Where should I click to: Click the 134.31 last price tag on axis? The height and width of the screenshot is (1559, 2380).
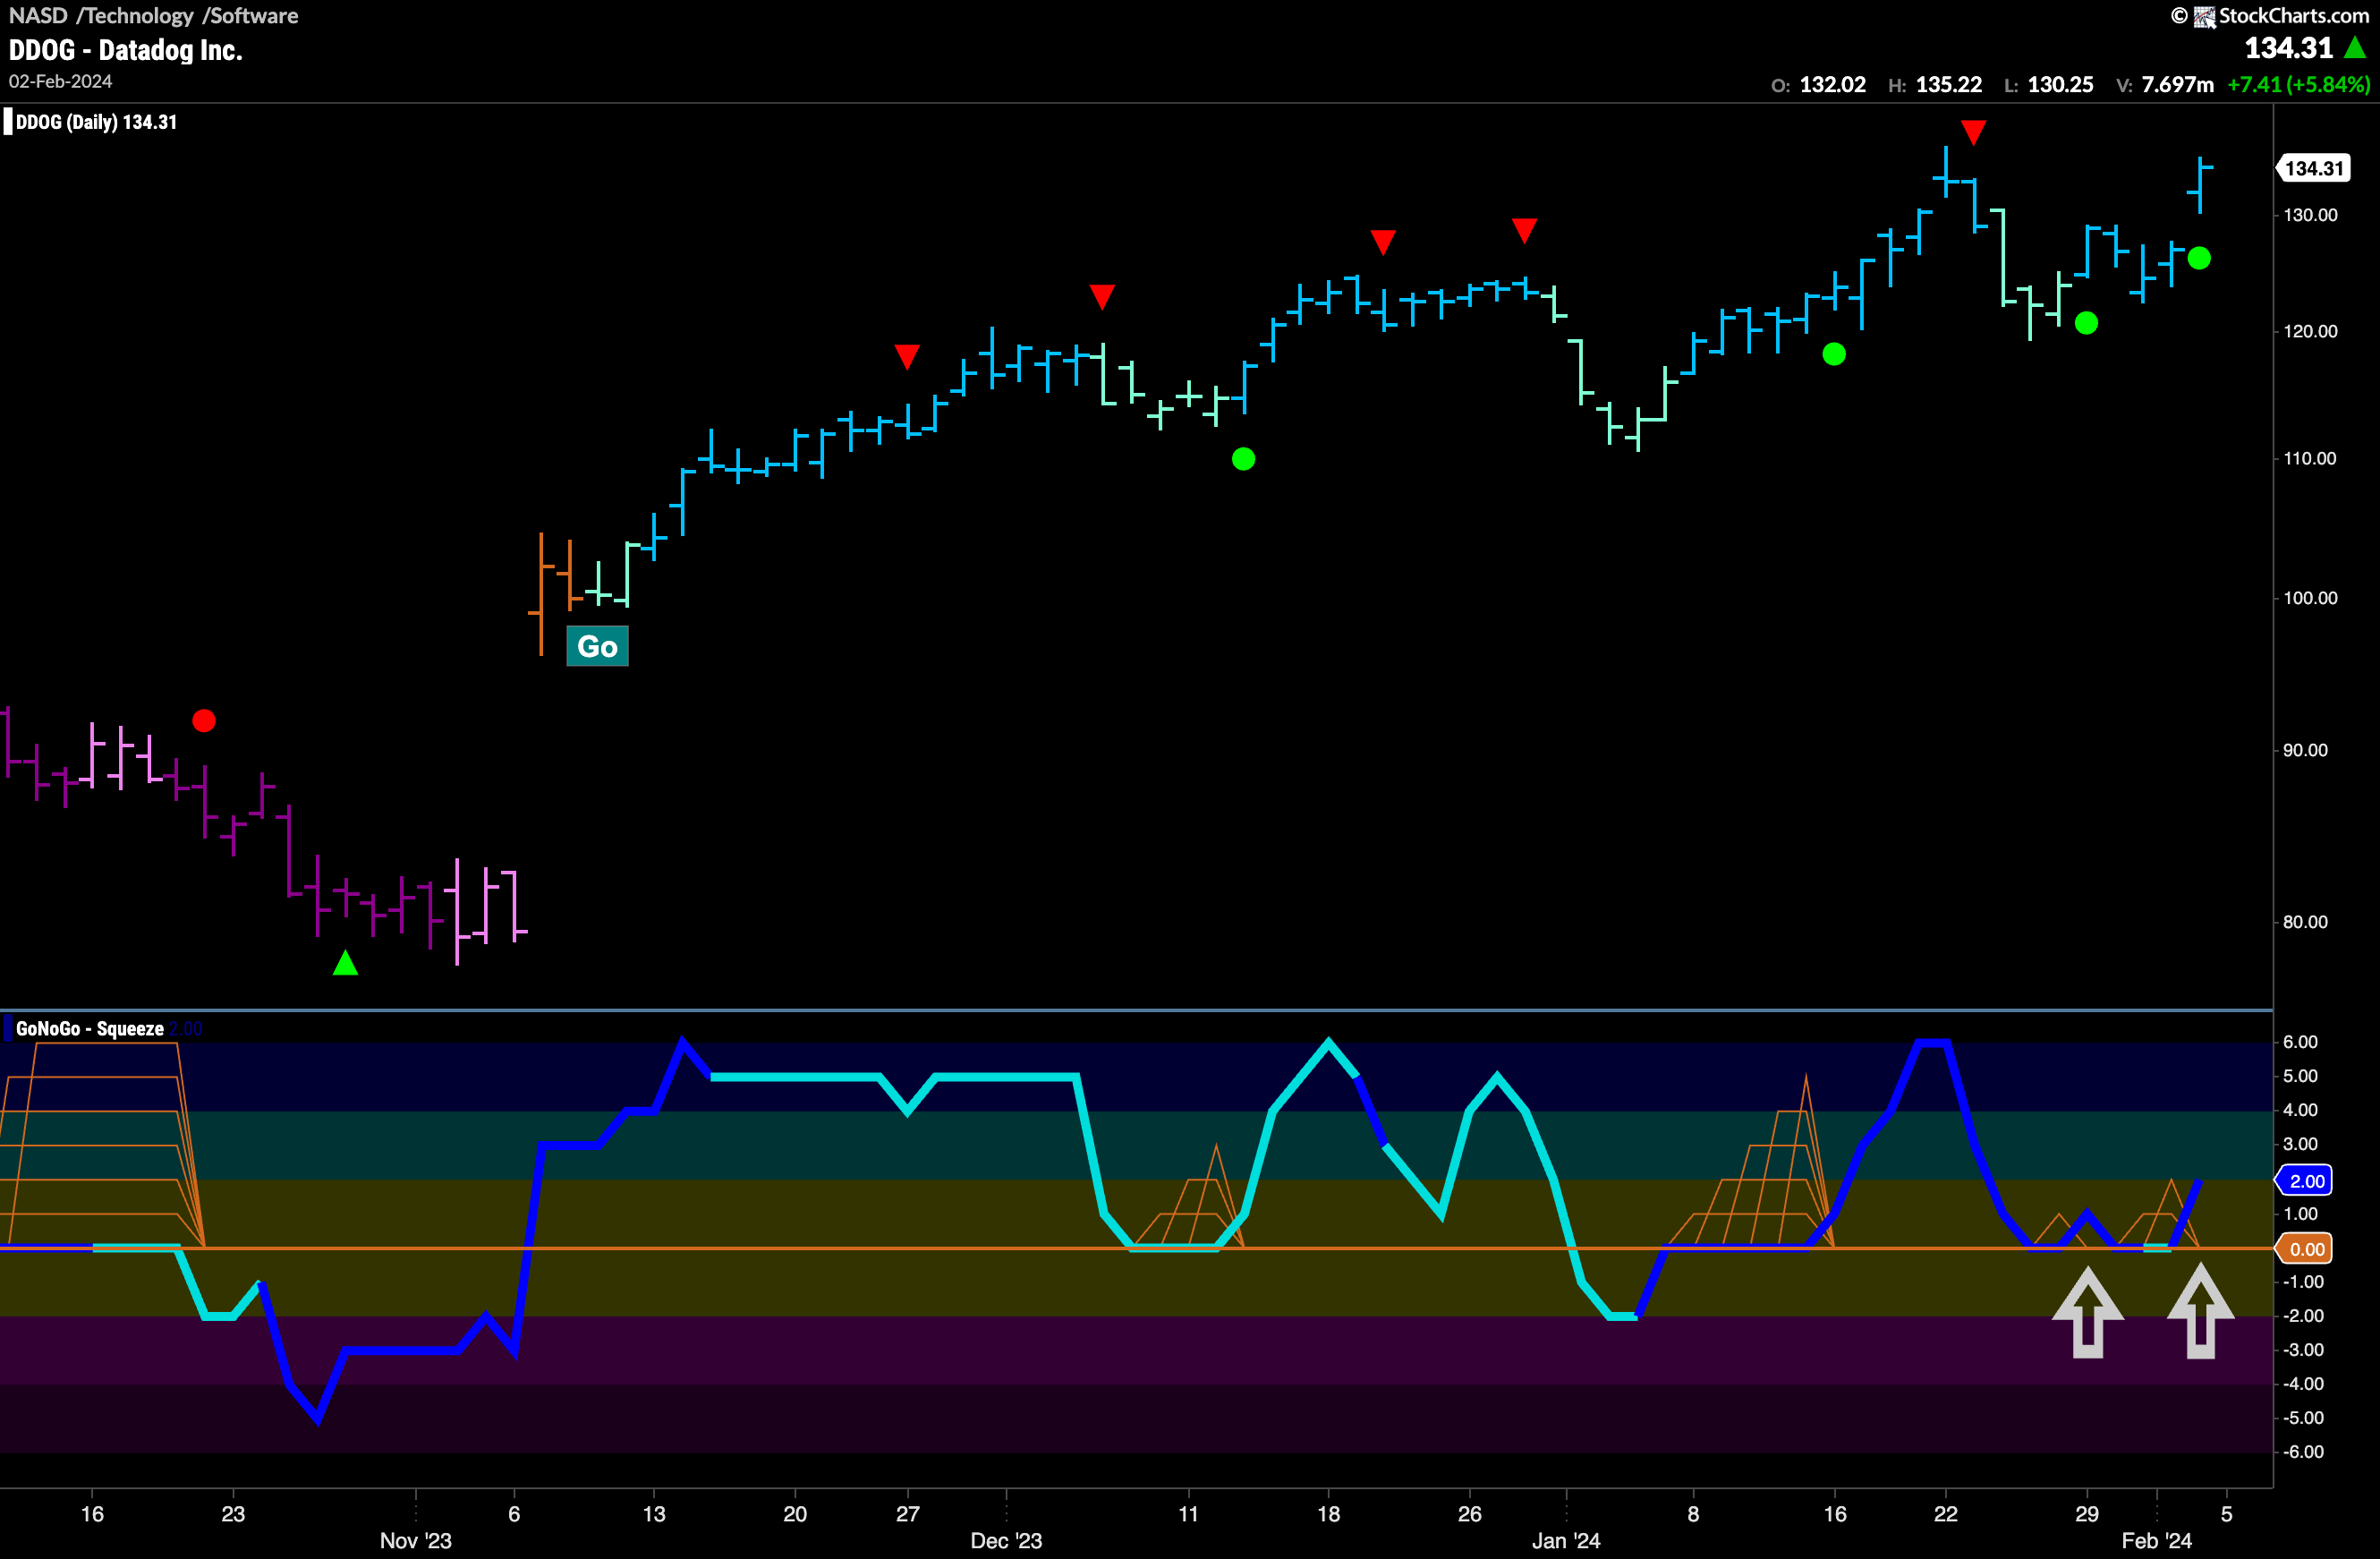click(x=2312, y=168)
